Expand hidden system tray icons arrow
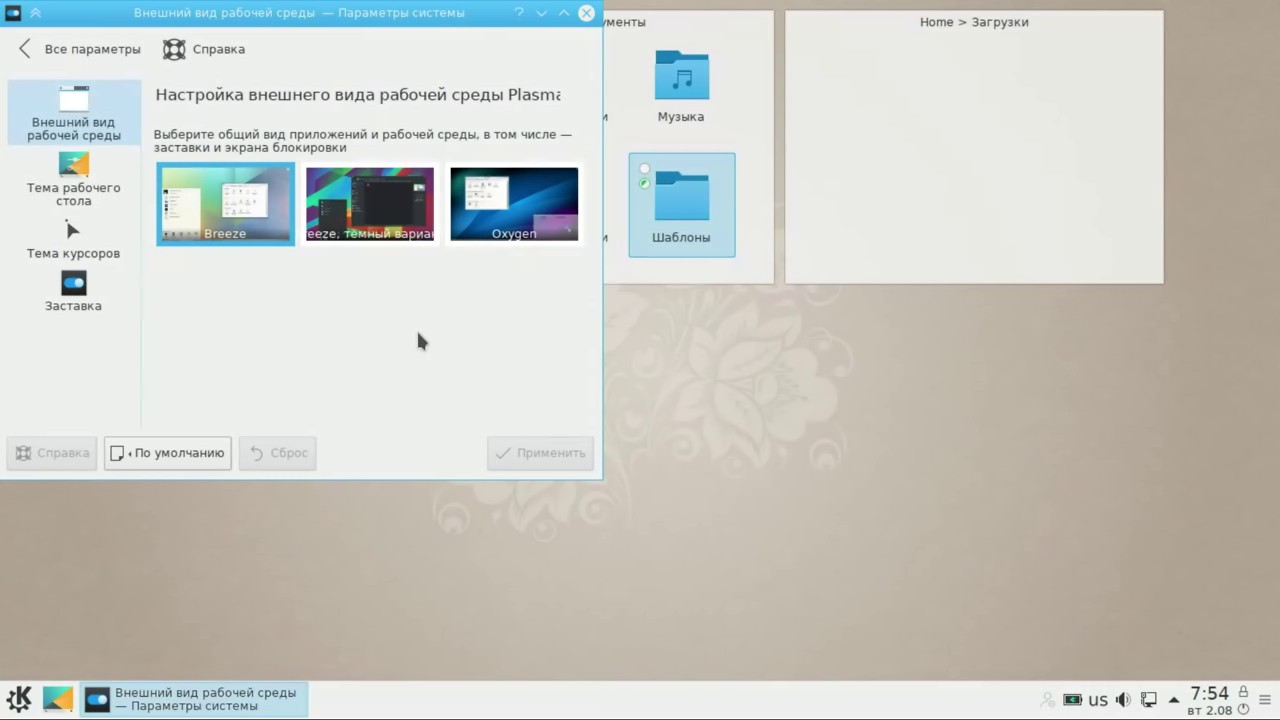This screenshot has height=720, width=1280. pyautogui.click(x=1173, y=700)
